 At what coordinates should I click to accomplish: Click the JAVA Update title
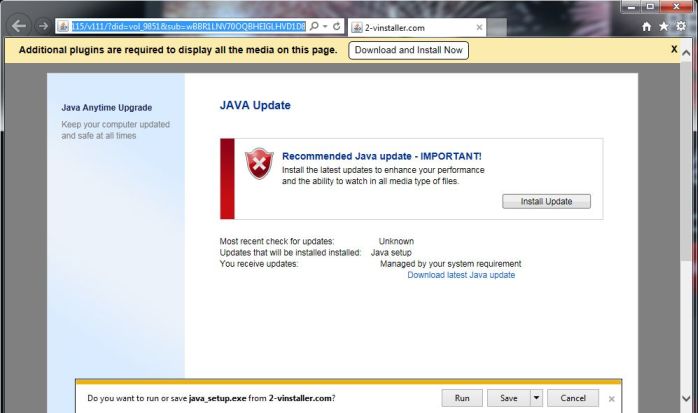[255, 105]
